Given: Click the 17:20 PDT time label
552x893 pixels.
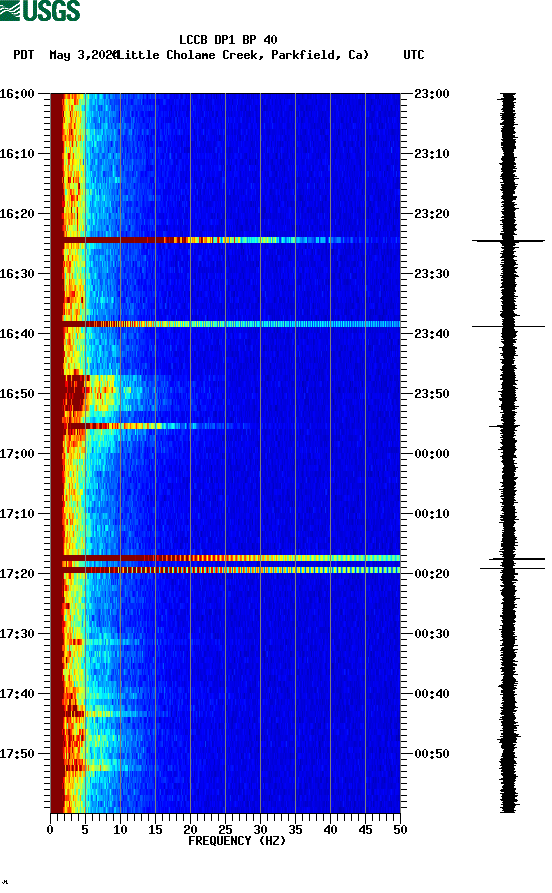Looking at the screenshot, I should [17, 574].
